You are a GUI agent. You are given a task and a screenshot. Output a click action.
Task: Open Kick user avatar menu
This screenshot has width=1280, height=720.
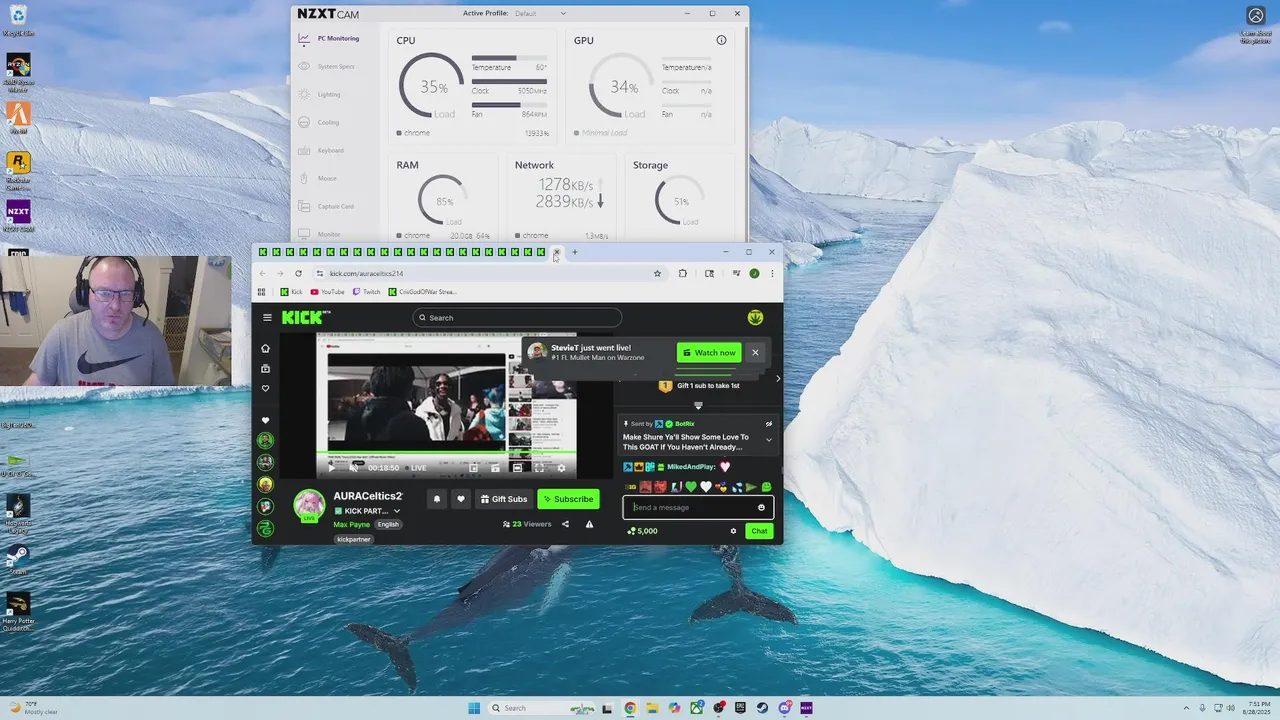point(755,317)
